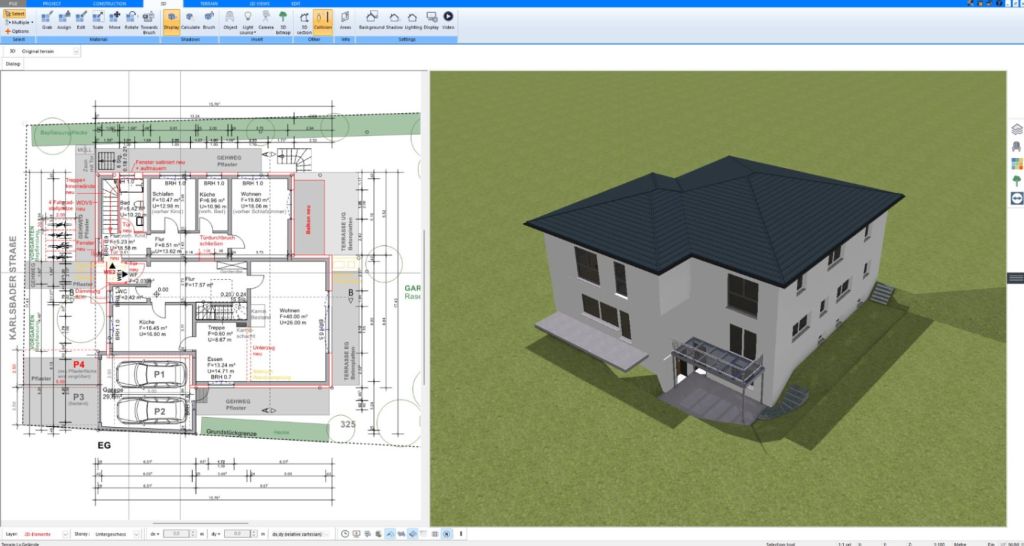
Task: Click the Towards Brush tool
Action: click(149, 21)
